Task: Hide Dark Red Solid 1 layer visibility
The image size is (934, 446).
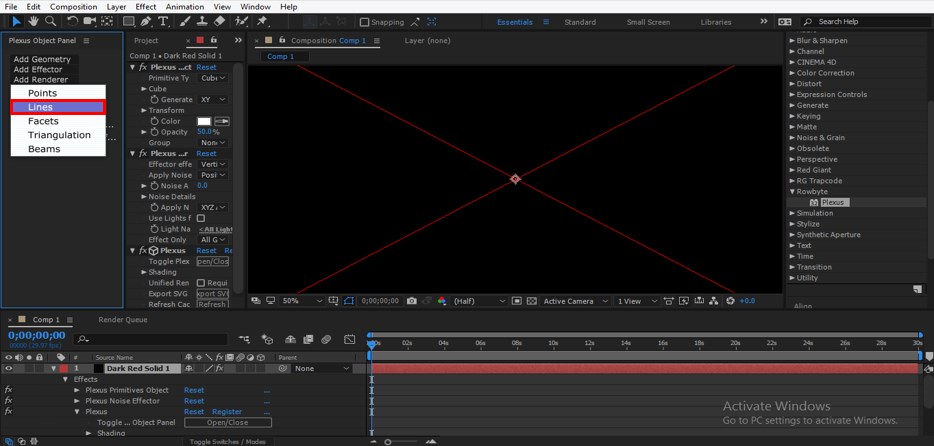Action: coord(8,369)
